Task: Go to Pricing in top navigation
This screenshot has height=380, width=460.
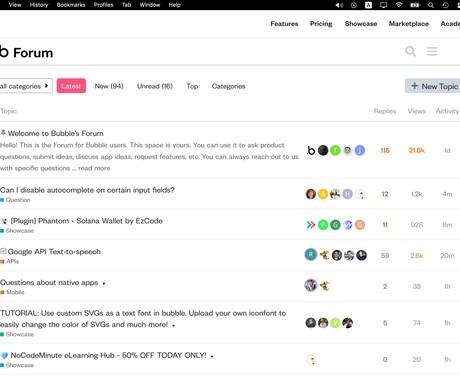Action: (x=321, y=24)
